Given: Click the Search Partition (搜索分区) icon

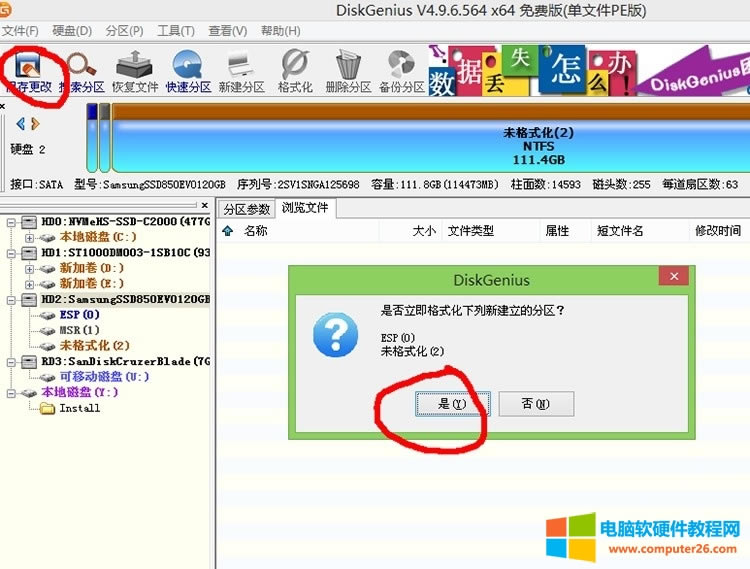Looking at the screenshot, I should point(81,70).
